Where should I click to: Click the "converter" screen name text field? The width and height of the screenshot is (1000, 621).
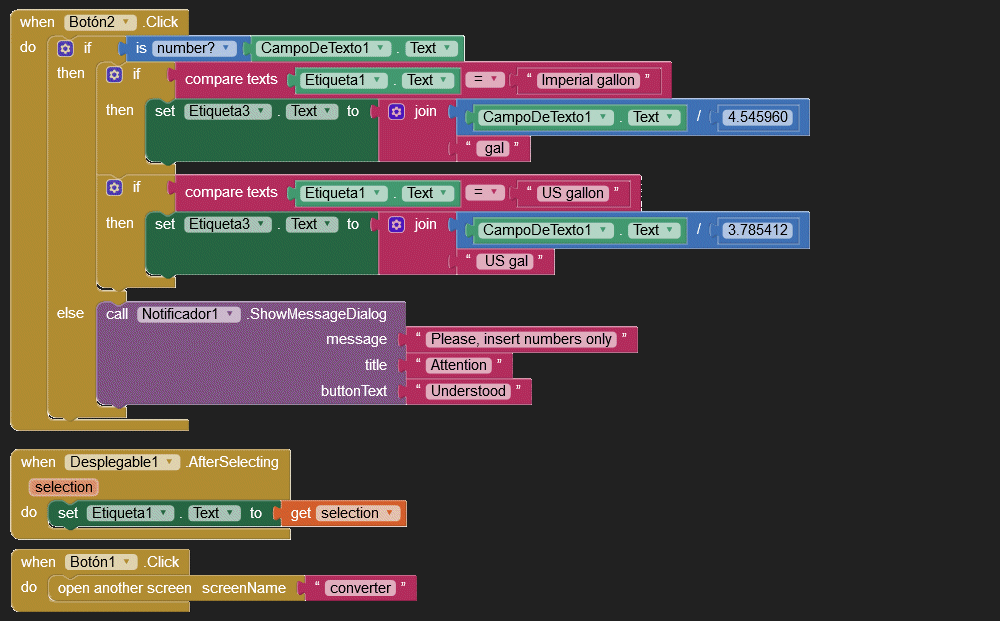pyautogui.click(x=360, y=588)
